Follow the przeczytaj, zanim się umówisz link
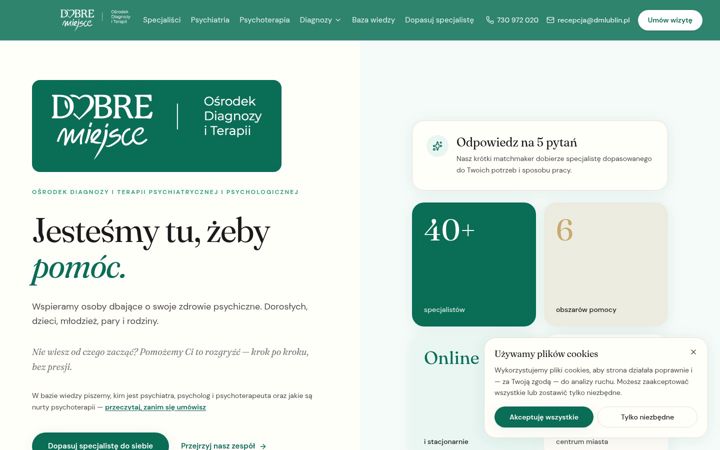 click(155, 407)
